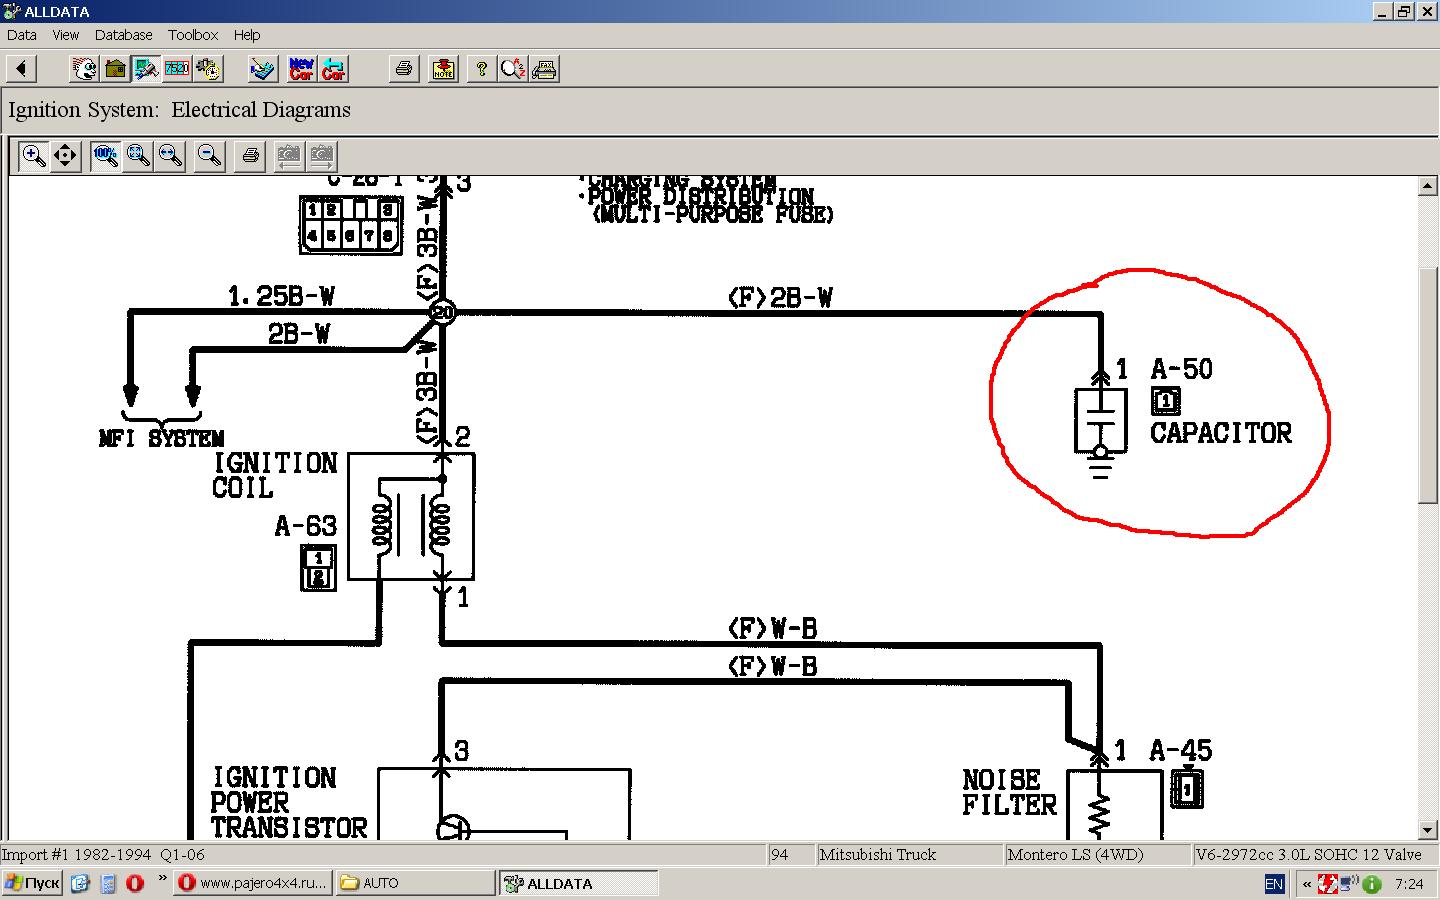The width and height of the screenshot is (1440, 900).
Task: Switch to www.pajero4x4.ru taskbar window
Action: coord(253,883)
